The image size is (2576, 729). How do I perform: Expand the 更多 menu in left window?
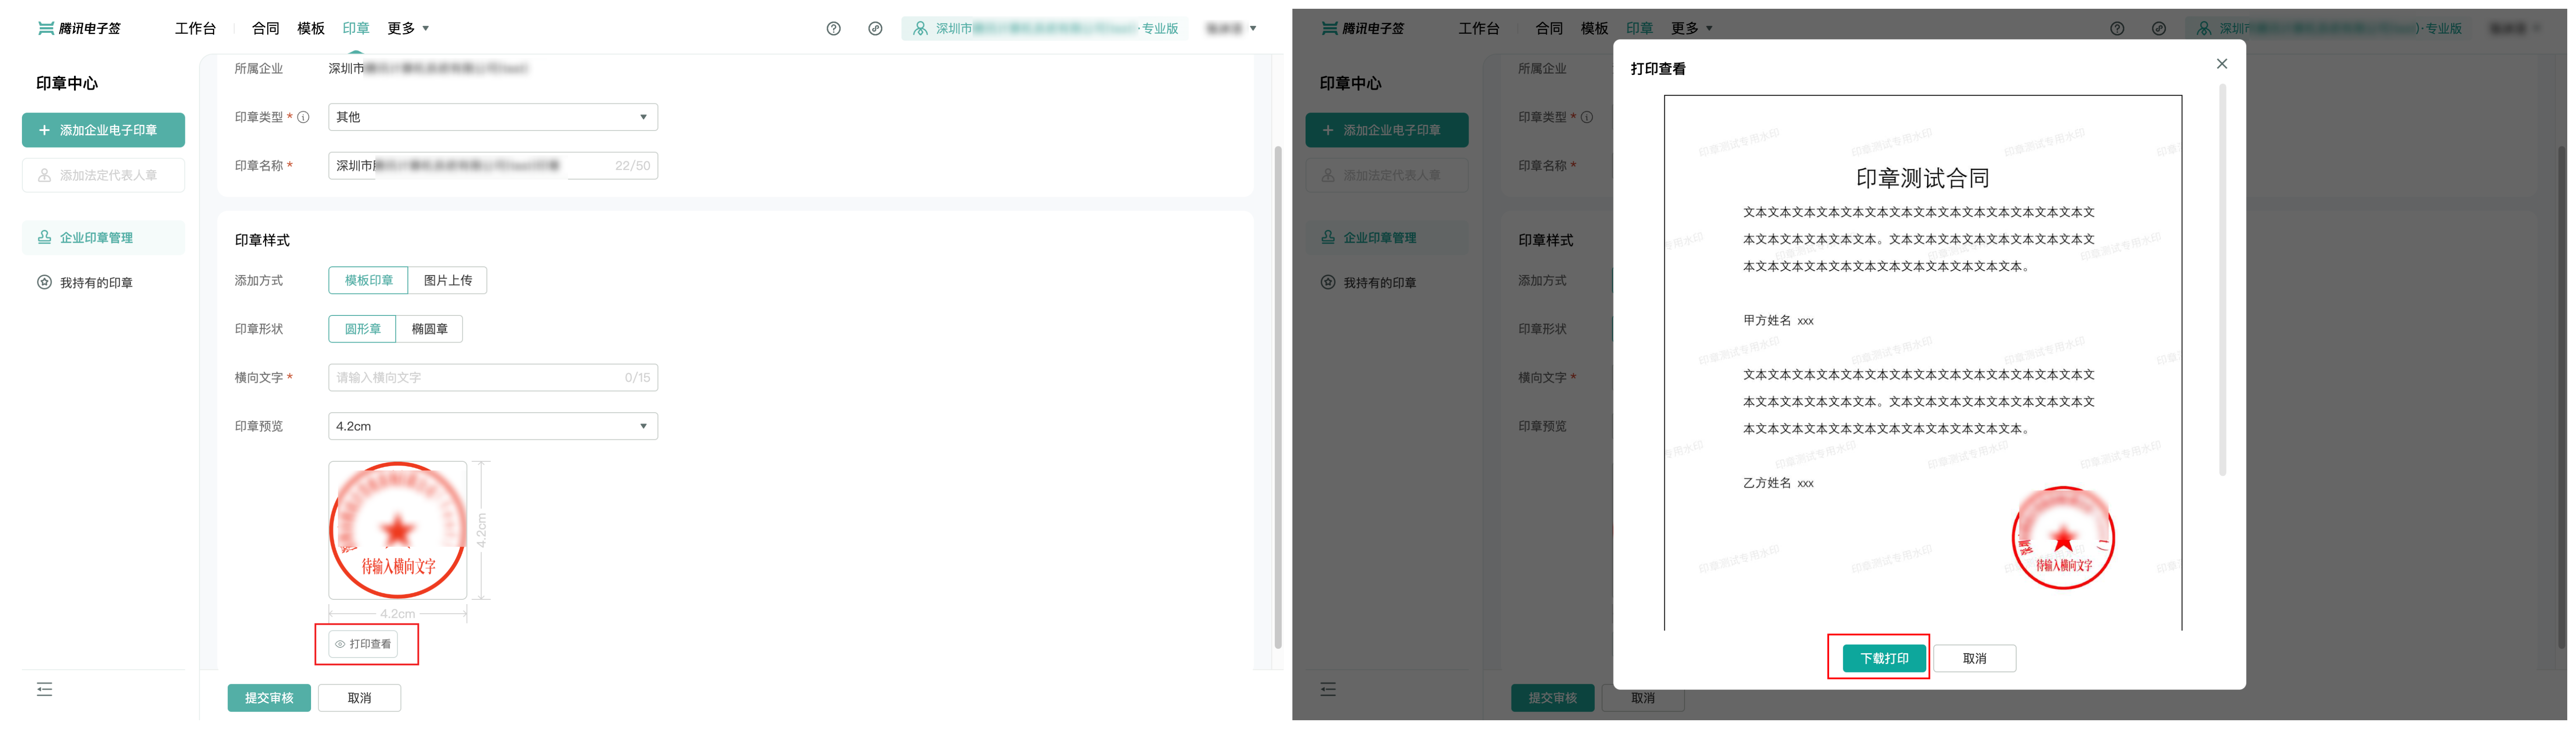[408, 28]
